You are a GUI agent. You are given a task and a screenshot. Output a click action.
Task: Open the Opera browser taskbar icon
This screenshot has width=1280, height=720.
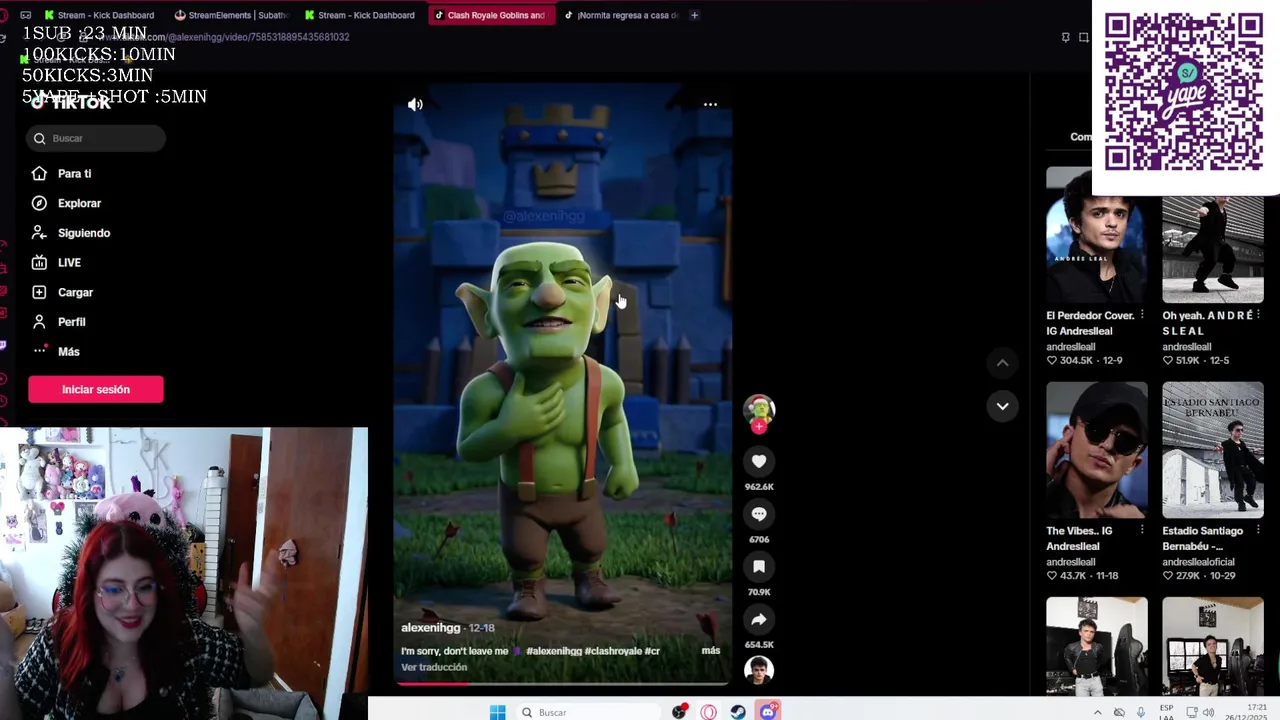click(708, 712)
